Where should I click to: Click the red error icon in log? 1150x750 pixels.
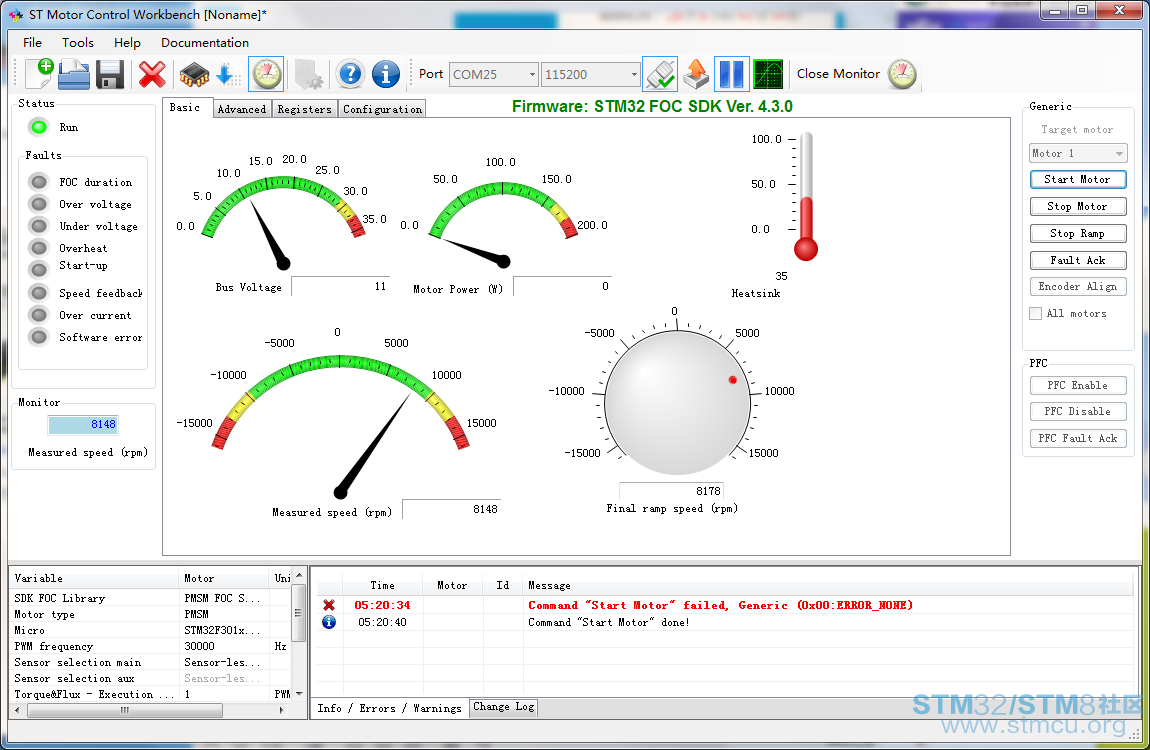pyautogui.click(x=329, y=606)
